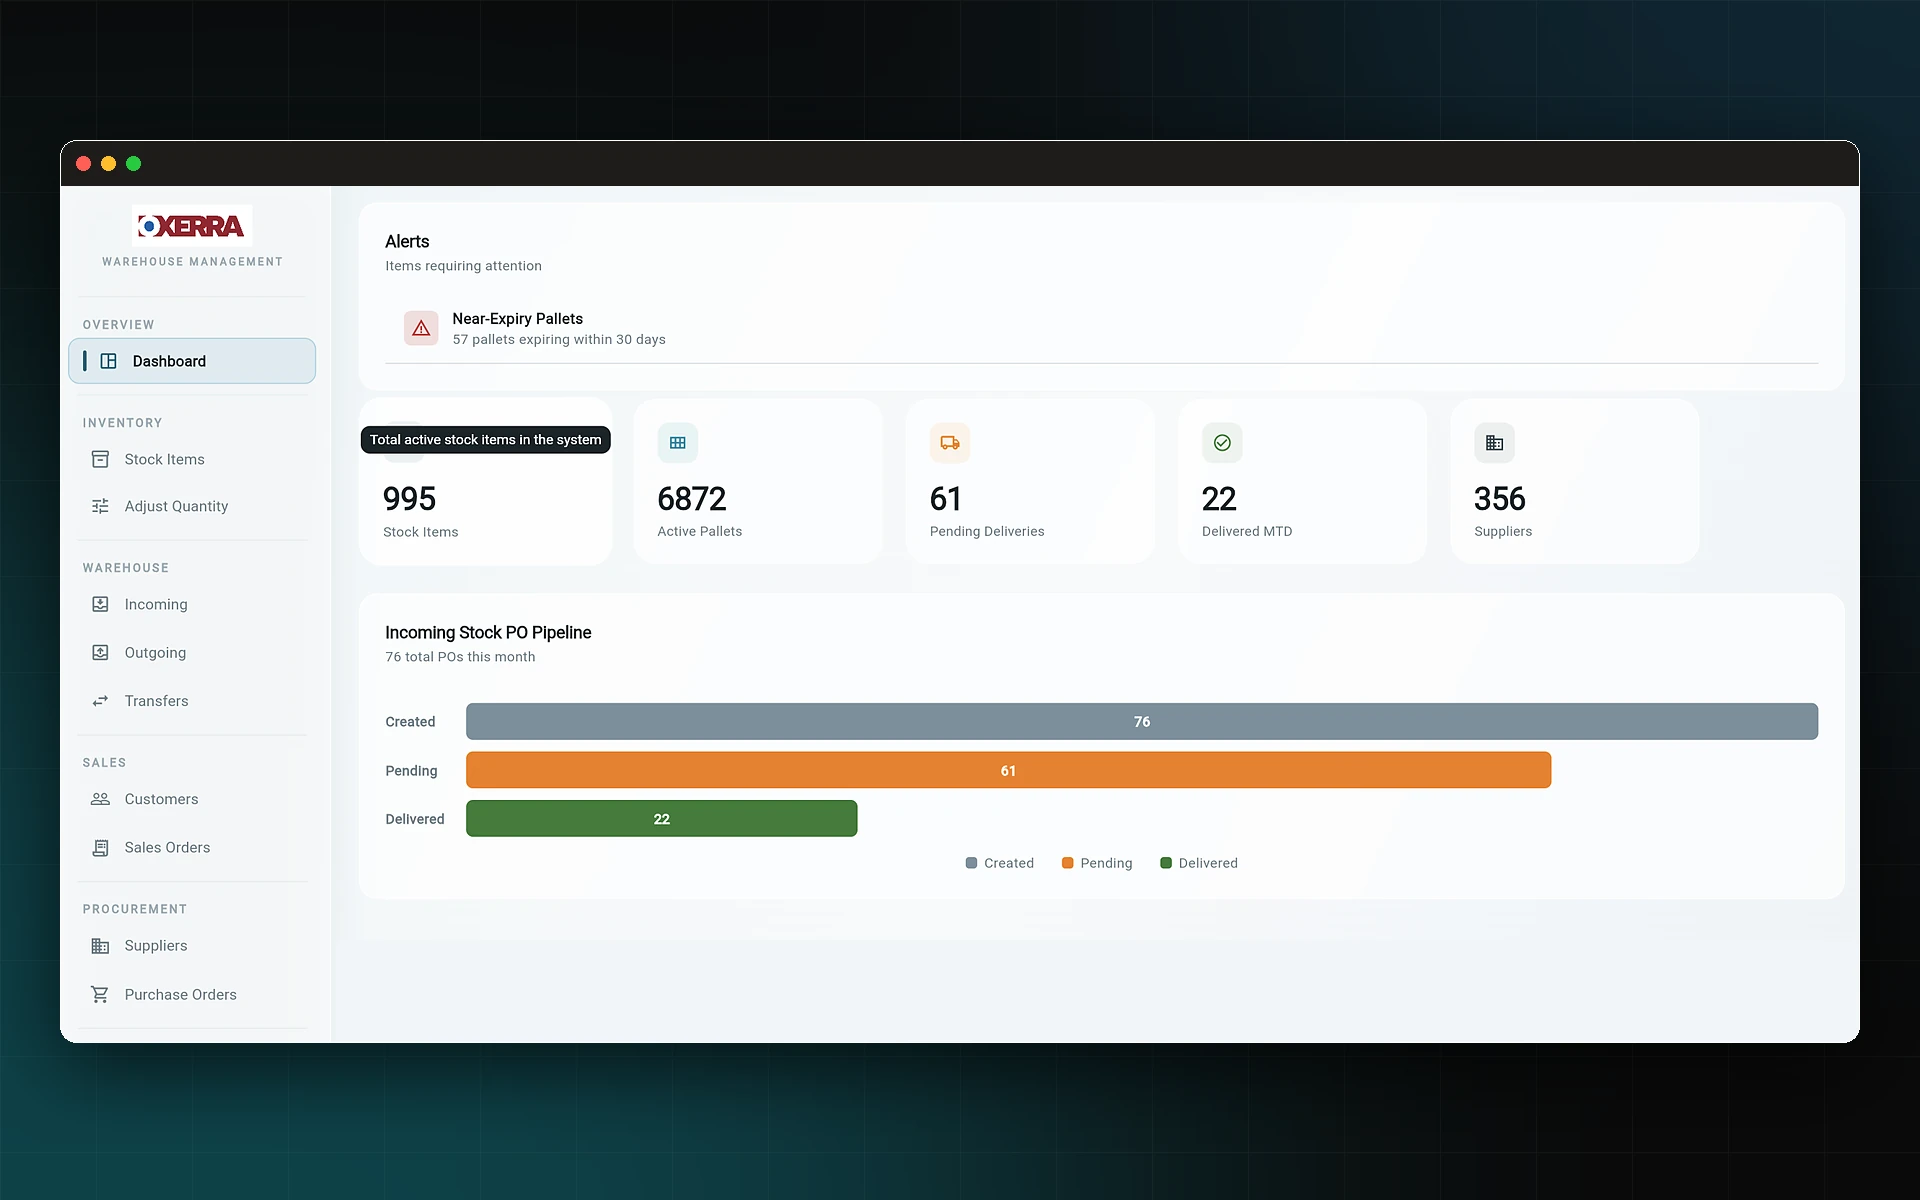Click the Pending Deliveries truck icon
The height and width of the screenshot is (1200, 1920).
[950, 443]
